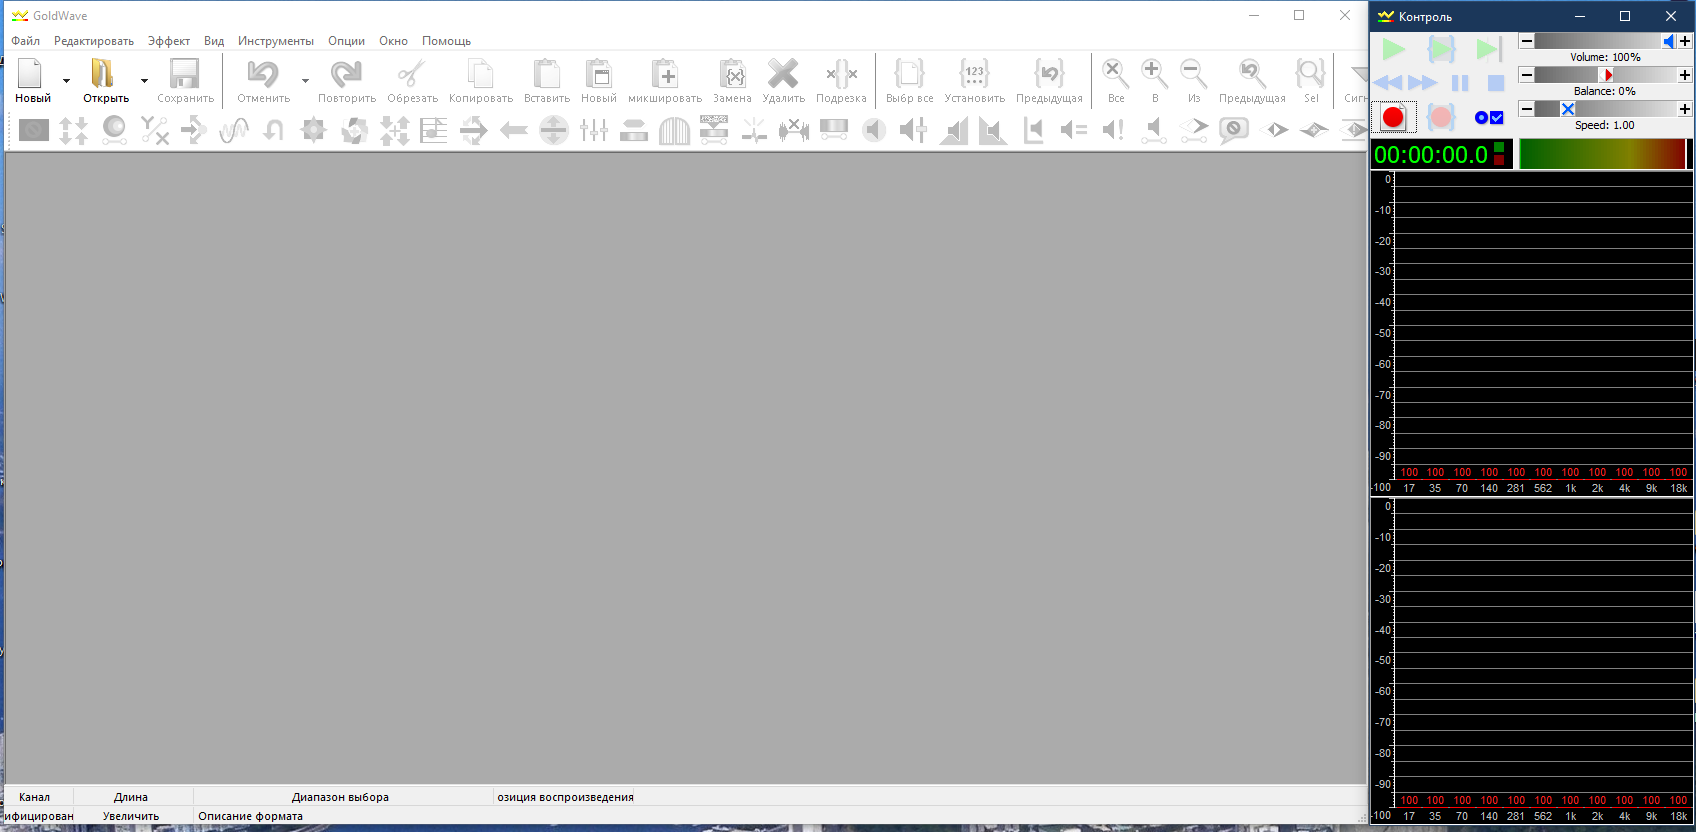Open the dropdown arrow beside Отменить
The image size is (1696, 832).
(x=305, y=81)
